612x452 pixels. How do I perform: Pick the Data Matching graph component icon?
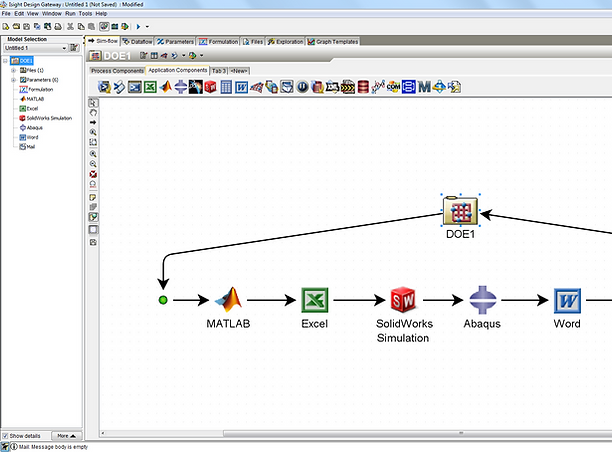point(378,87)
